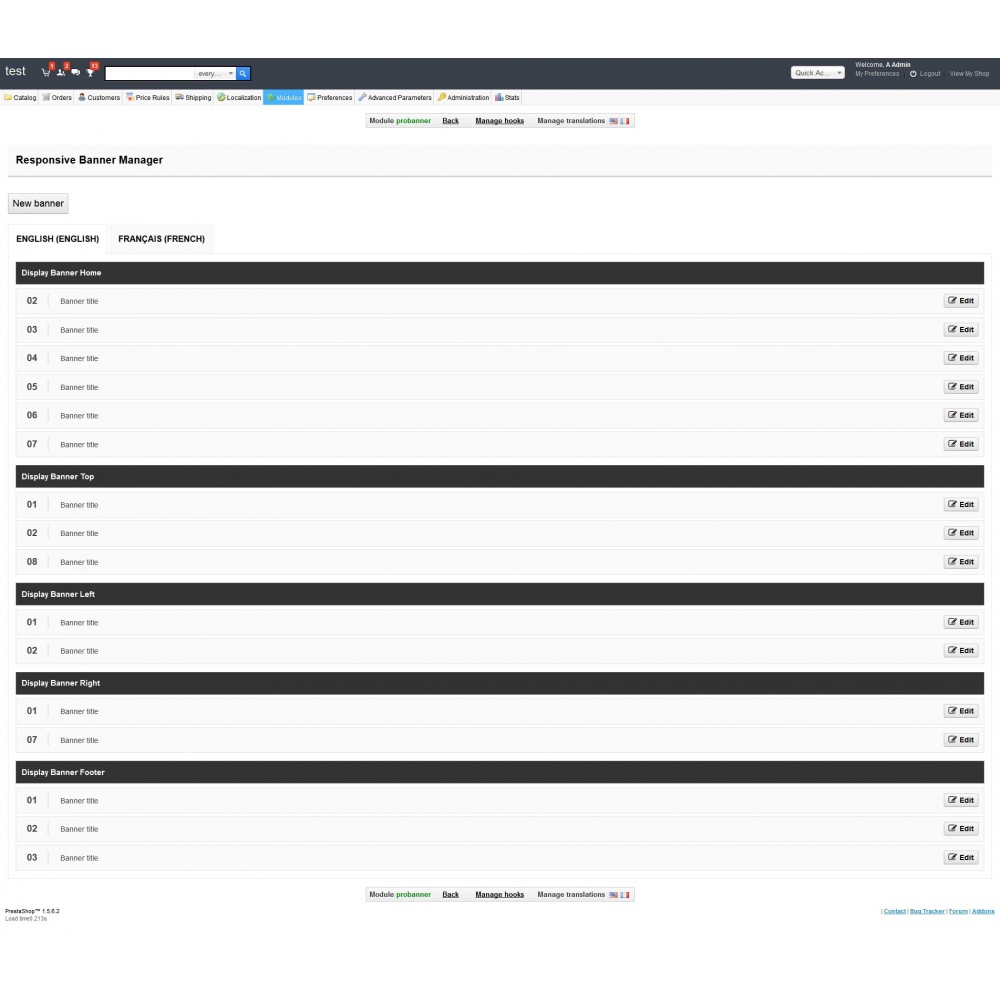Click the blue magnifier search button
1000x1000 pixels.
[x=243, y=73]
